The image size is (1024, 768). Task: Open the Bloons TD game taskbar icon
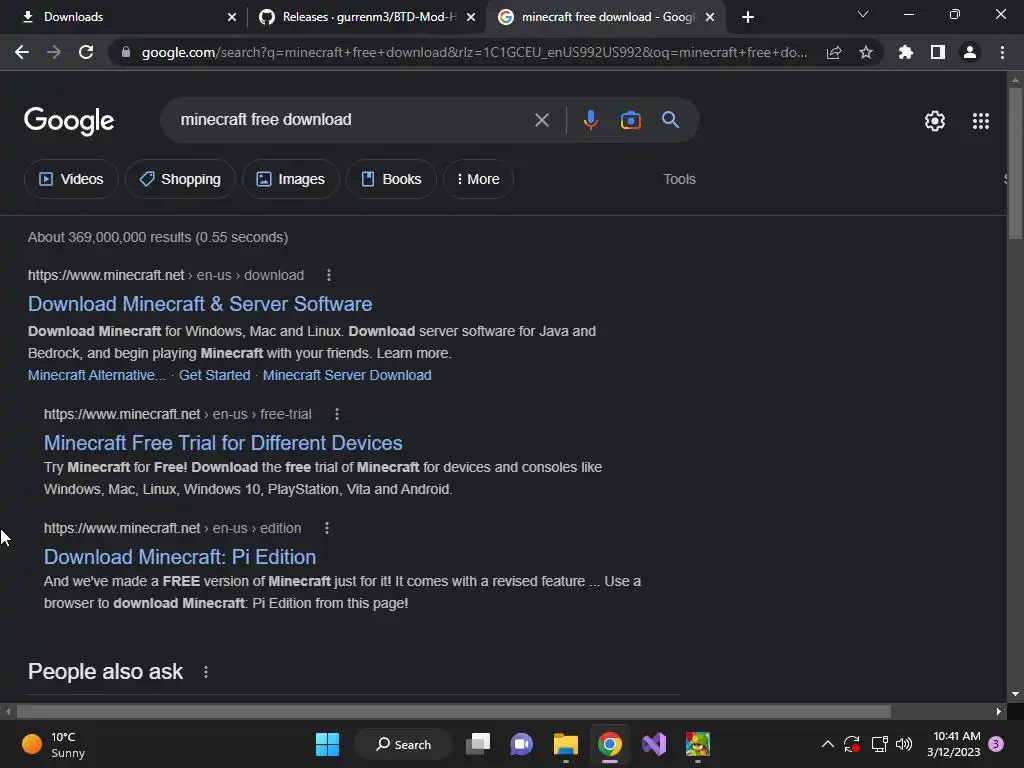click(x=697, y=744)
